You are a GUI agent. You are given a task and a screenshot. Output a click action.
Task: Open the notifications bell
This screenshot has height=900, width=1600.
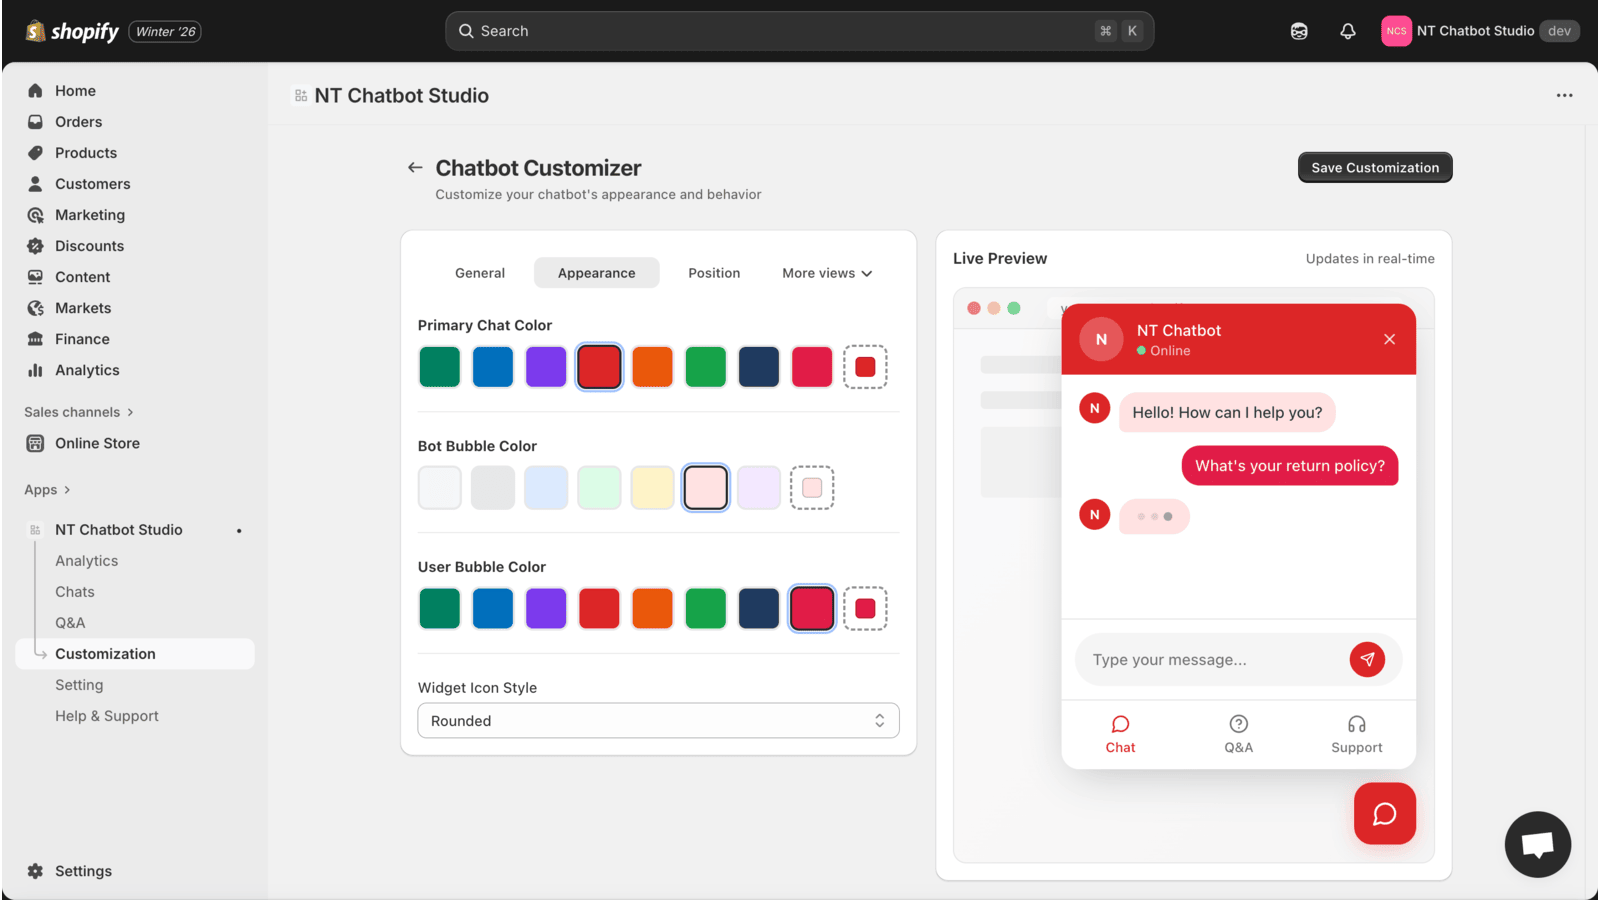coord(1347,31)
